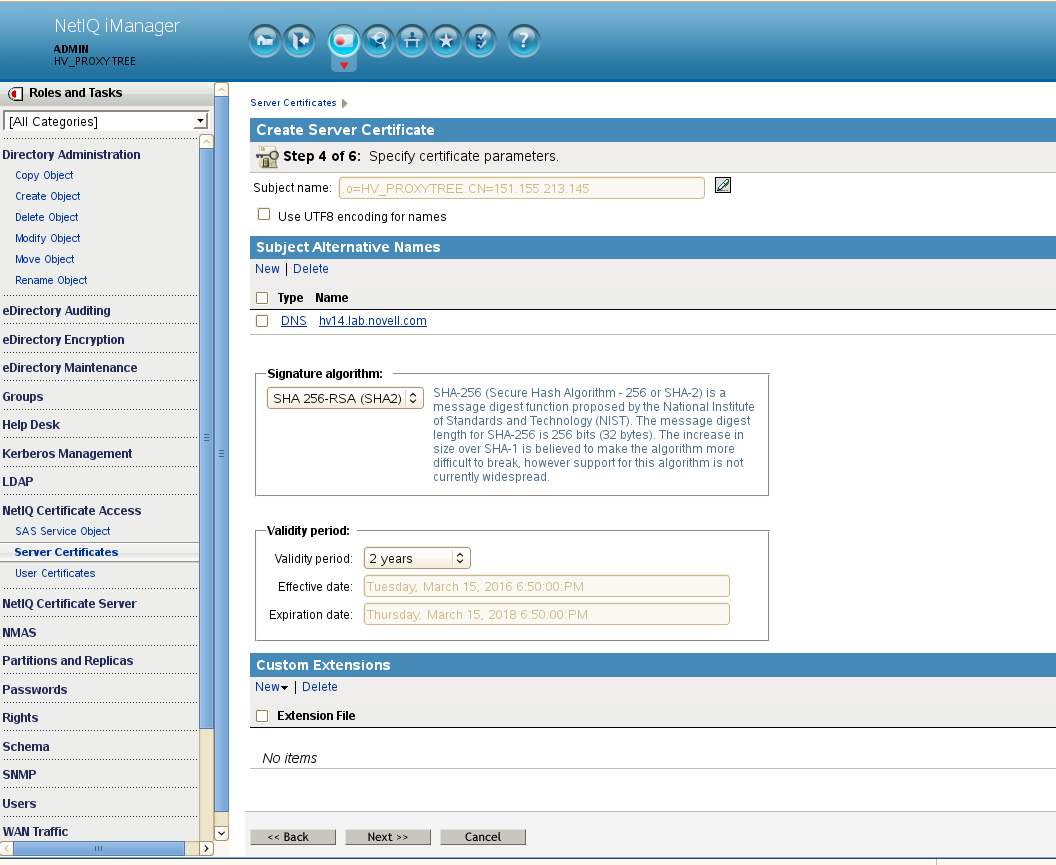Open the Modify Object task
This screenshot has height=865, width=1056.
pyautogui.click(x=48, y=238)
